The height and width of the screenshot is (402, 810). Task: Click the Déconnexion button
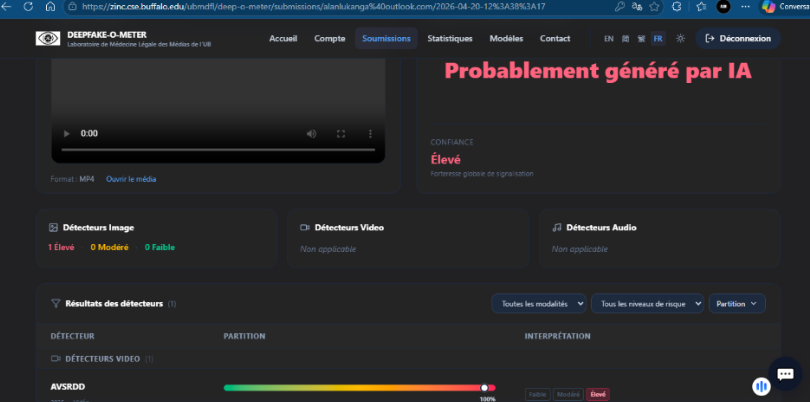pos(738,39)
